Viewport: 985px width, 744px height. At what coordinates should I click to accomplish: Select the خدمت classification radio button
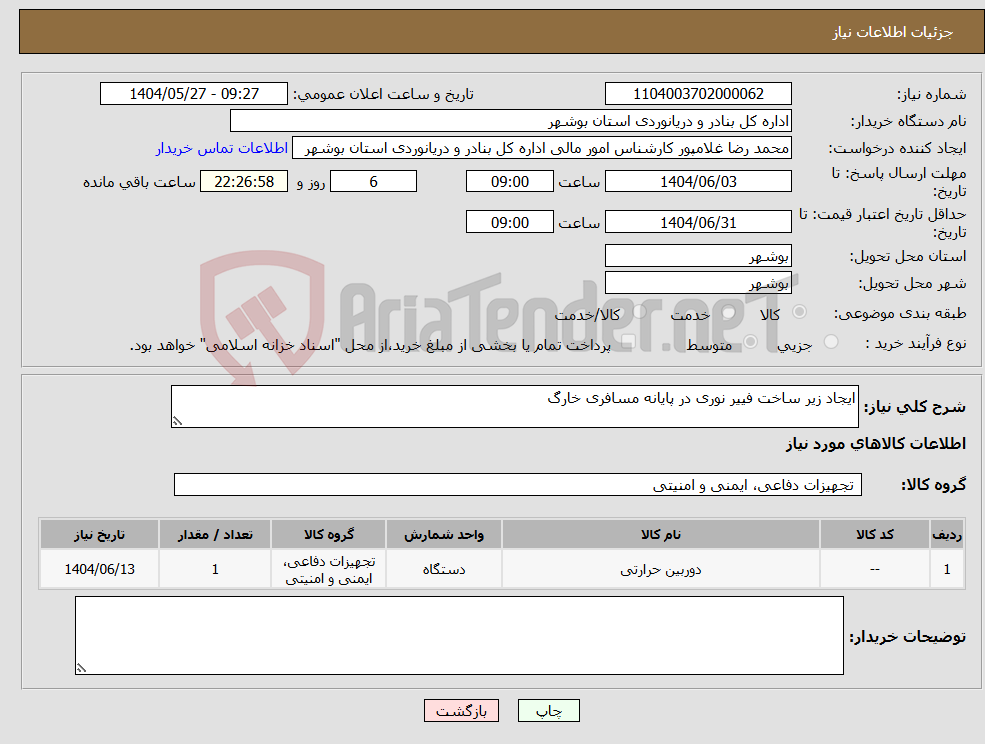tap(729, 313)
